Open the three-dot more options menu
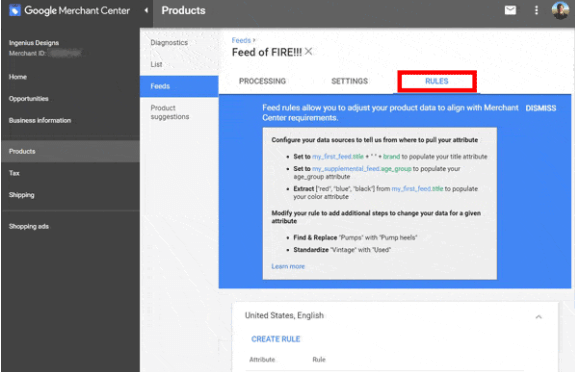 coord(536,10)
